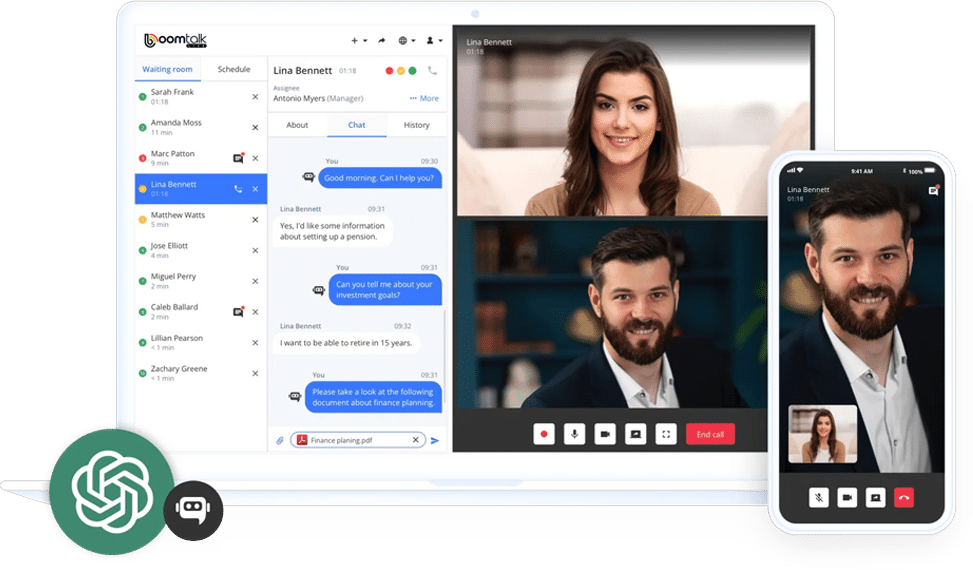Switch to the Schedule tab

point(234,69)
